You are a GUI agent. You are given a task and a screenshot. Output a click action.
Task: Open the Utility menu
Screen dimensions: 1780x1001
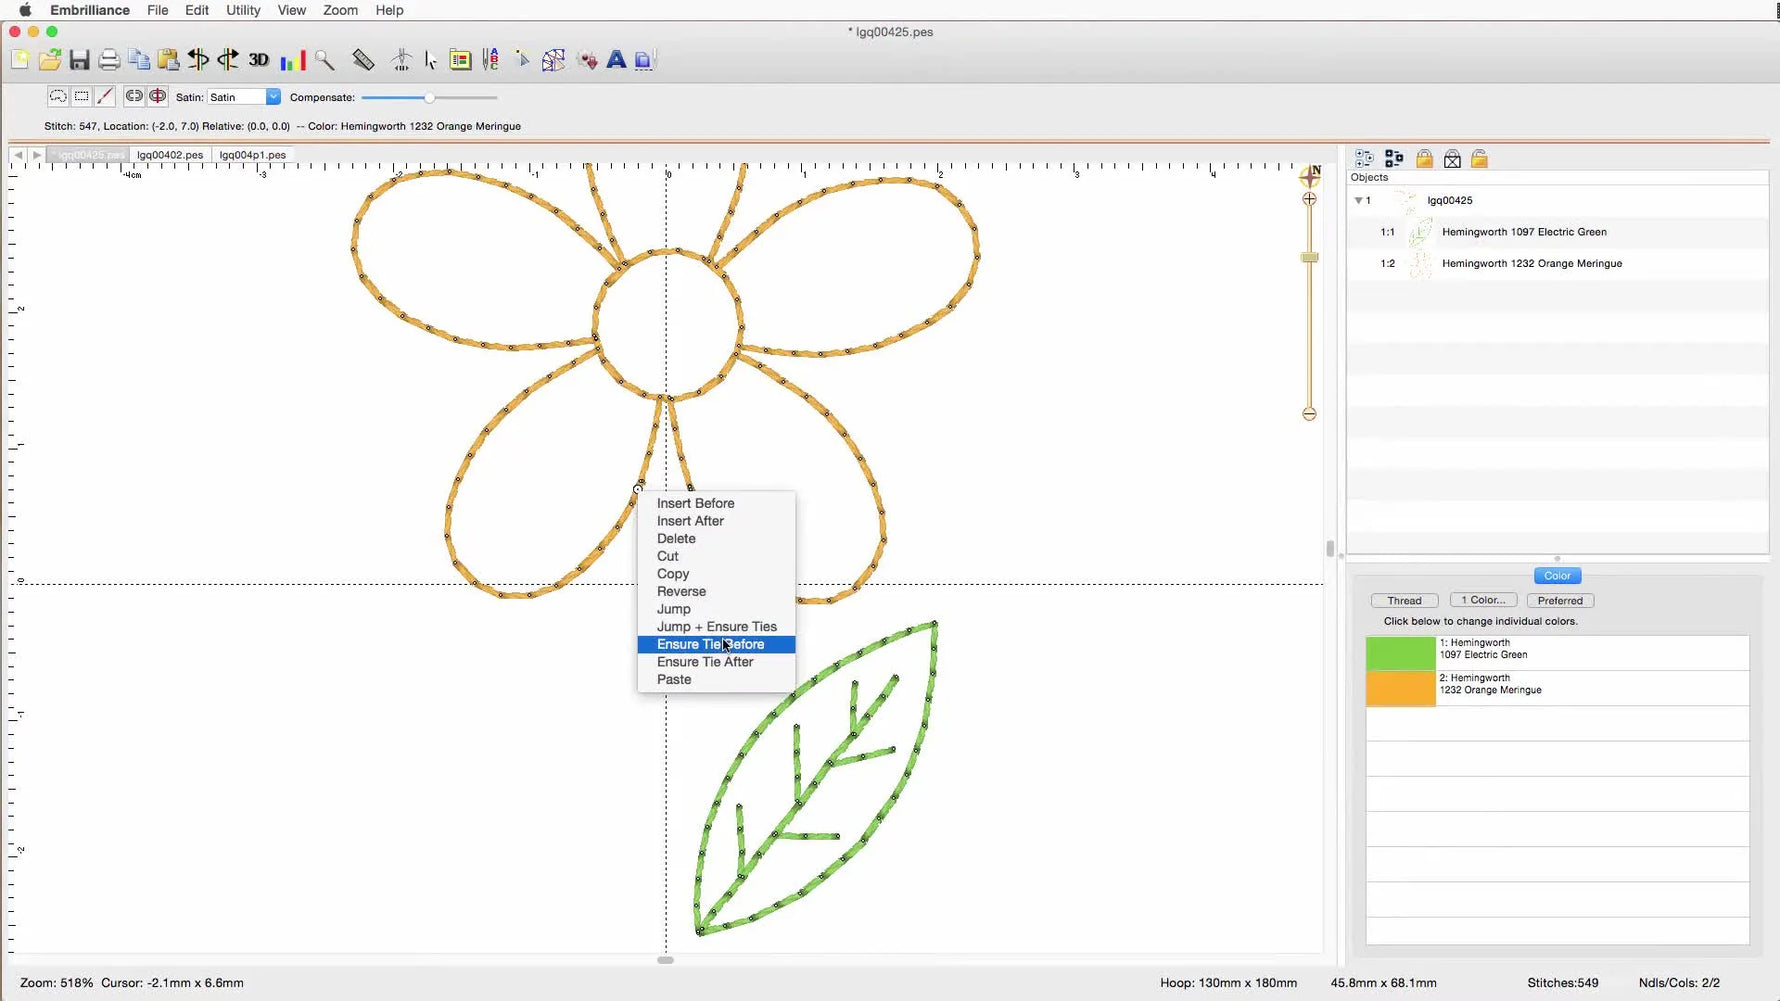click(x=242, y=10)
